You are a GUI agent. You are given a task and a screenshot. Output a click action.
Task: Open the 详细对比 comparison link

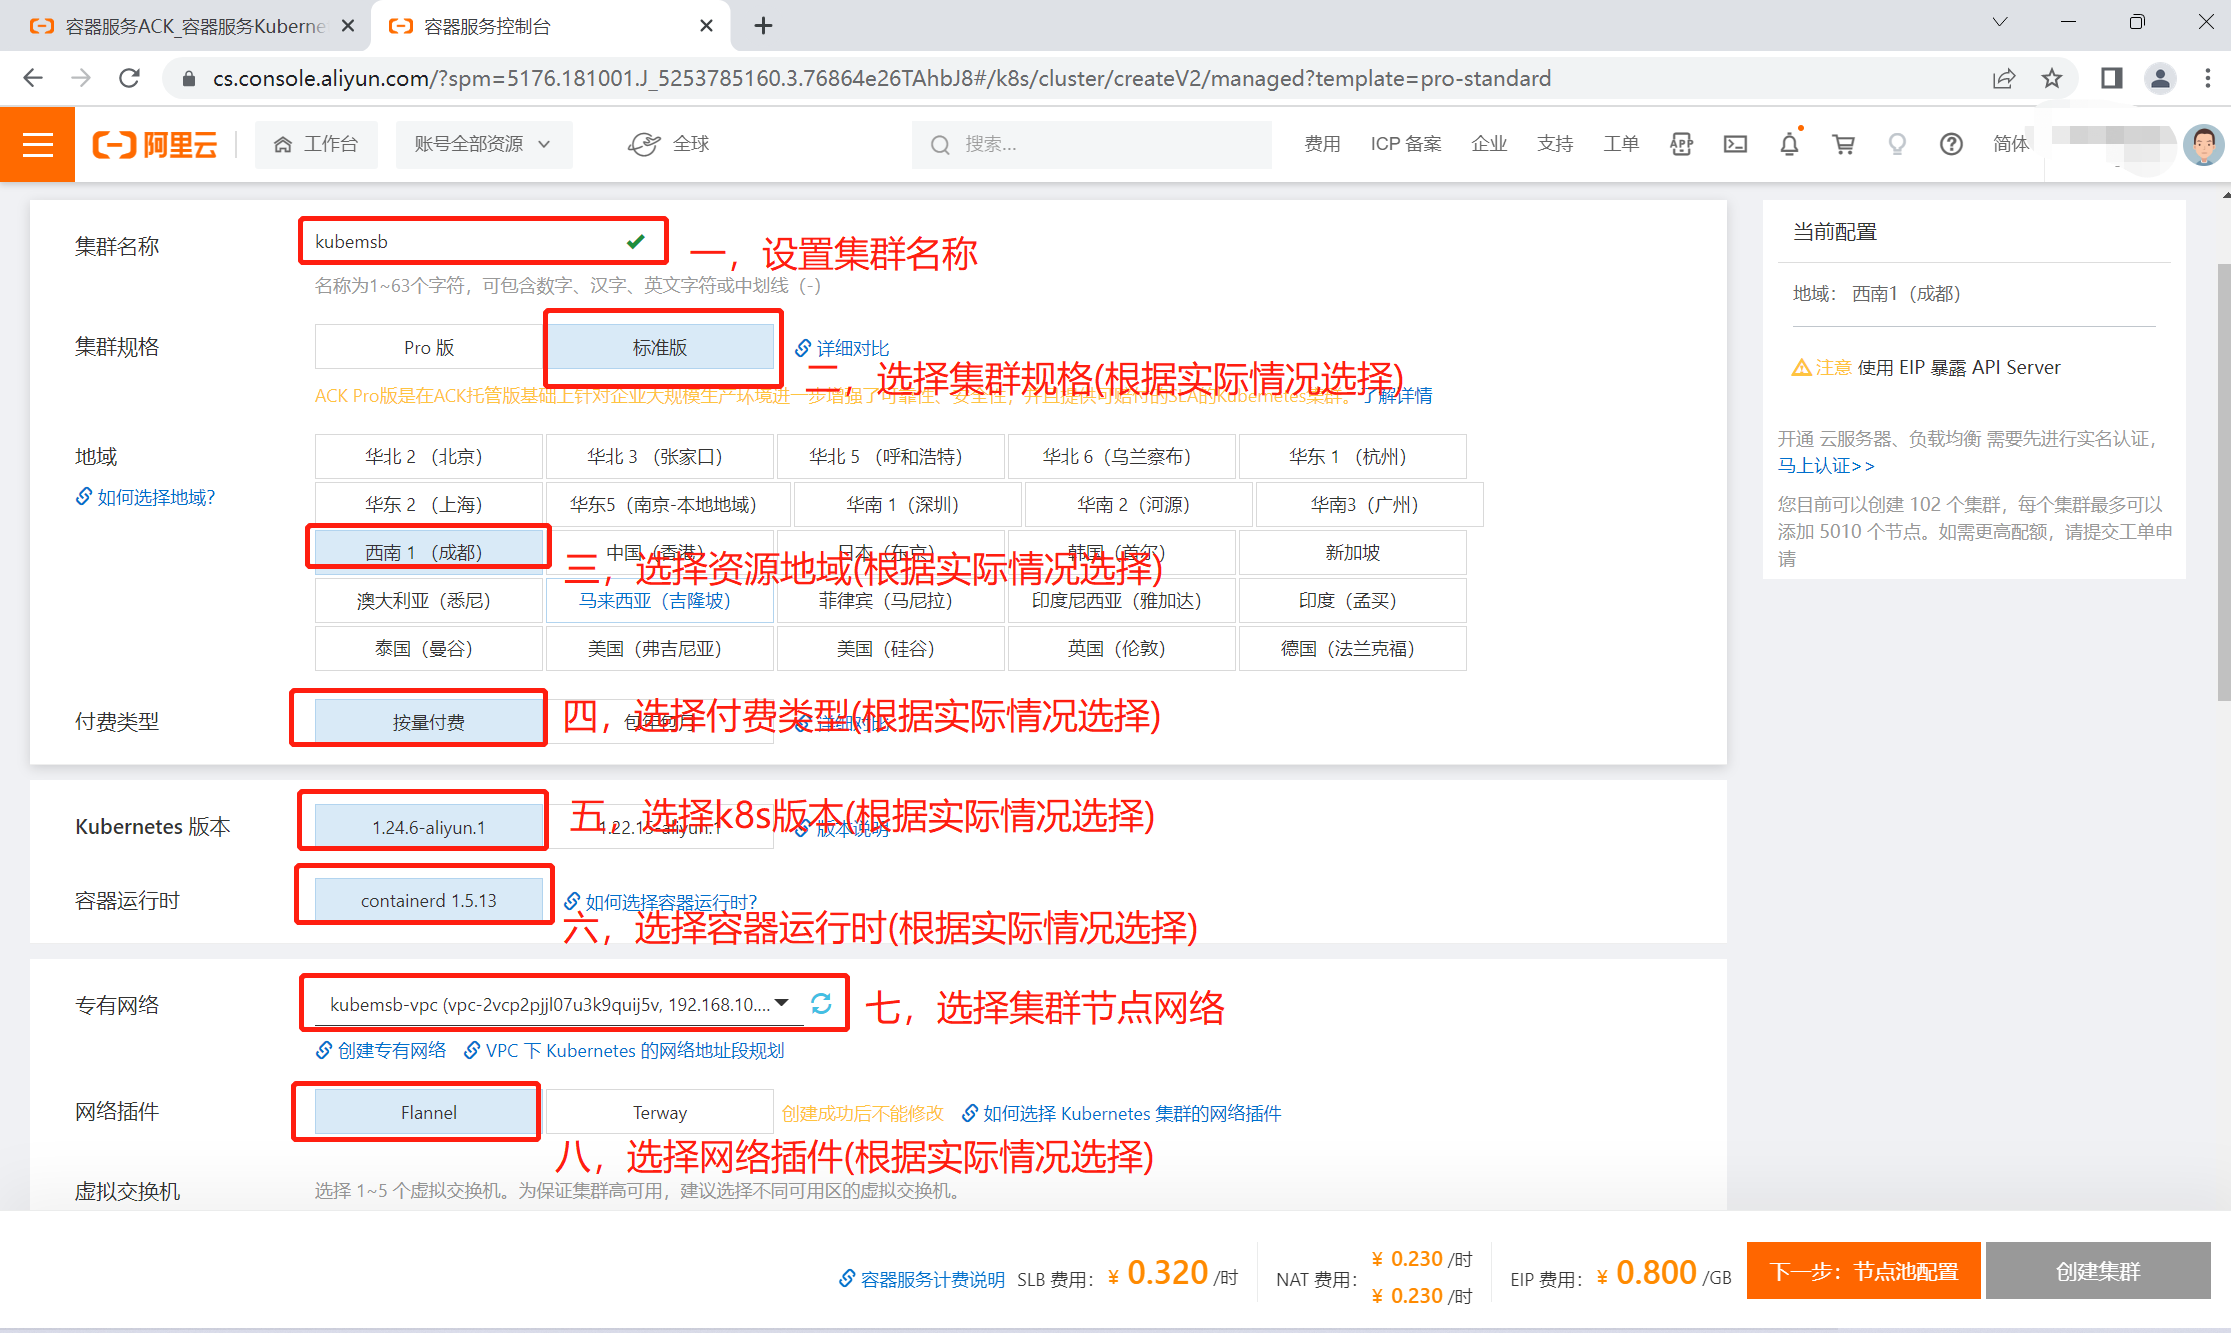842,348
